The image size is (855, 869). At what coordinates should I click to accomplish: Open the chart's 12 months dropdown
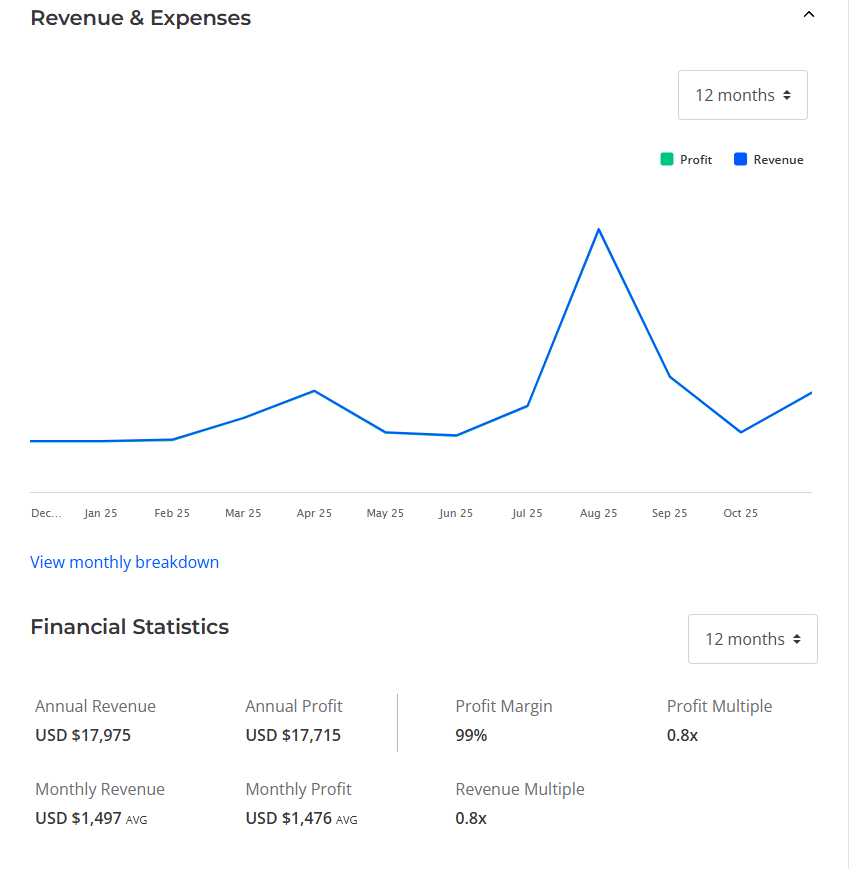click(x=742, y=95)
